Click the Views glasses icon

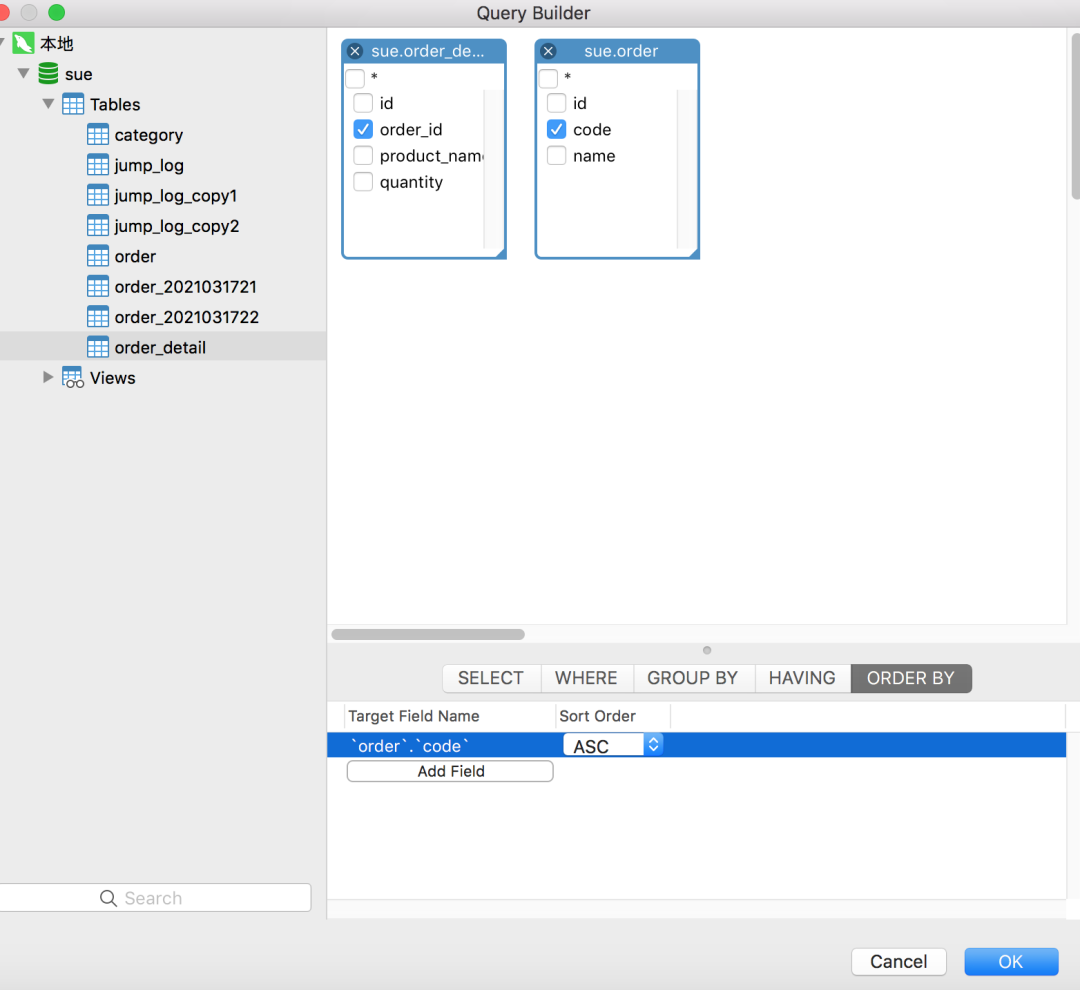(73, 378)
